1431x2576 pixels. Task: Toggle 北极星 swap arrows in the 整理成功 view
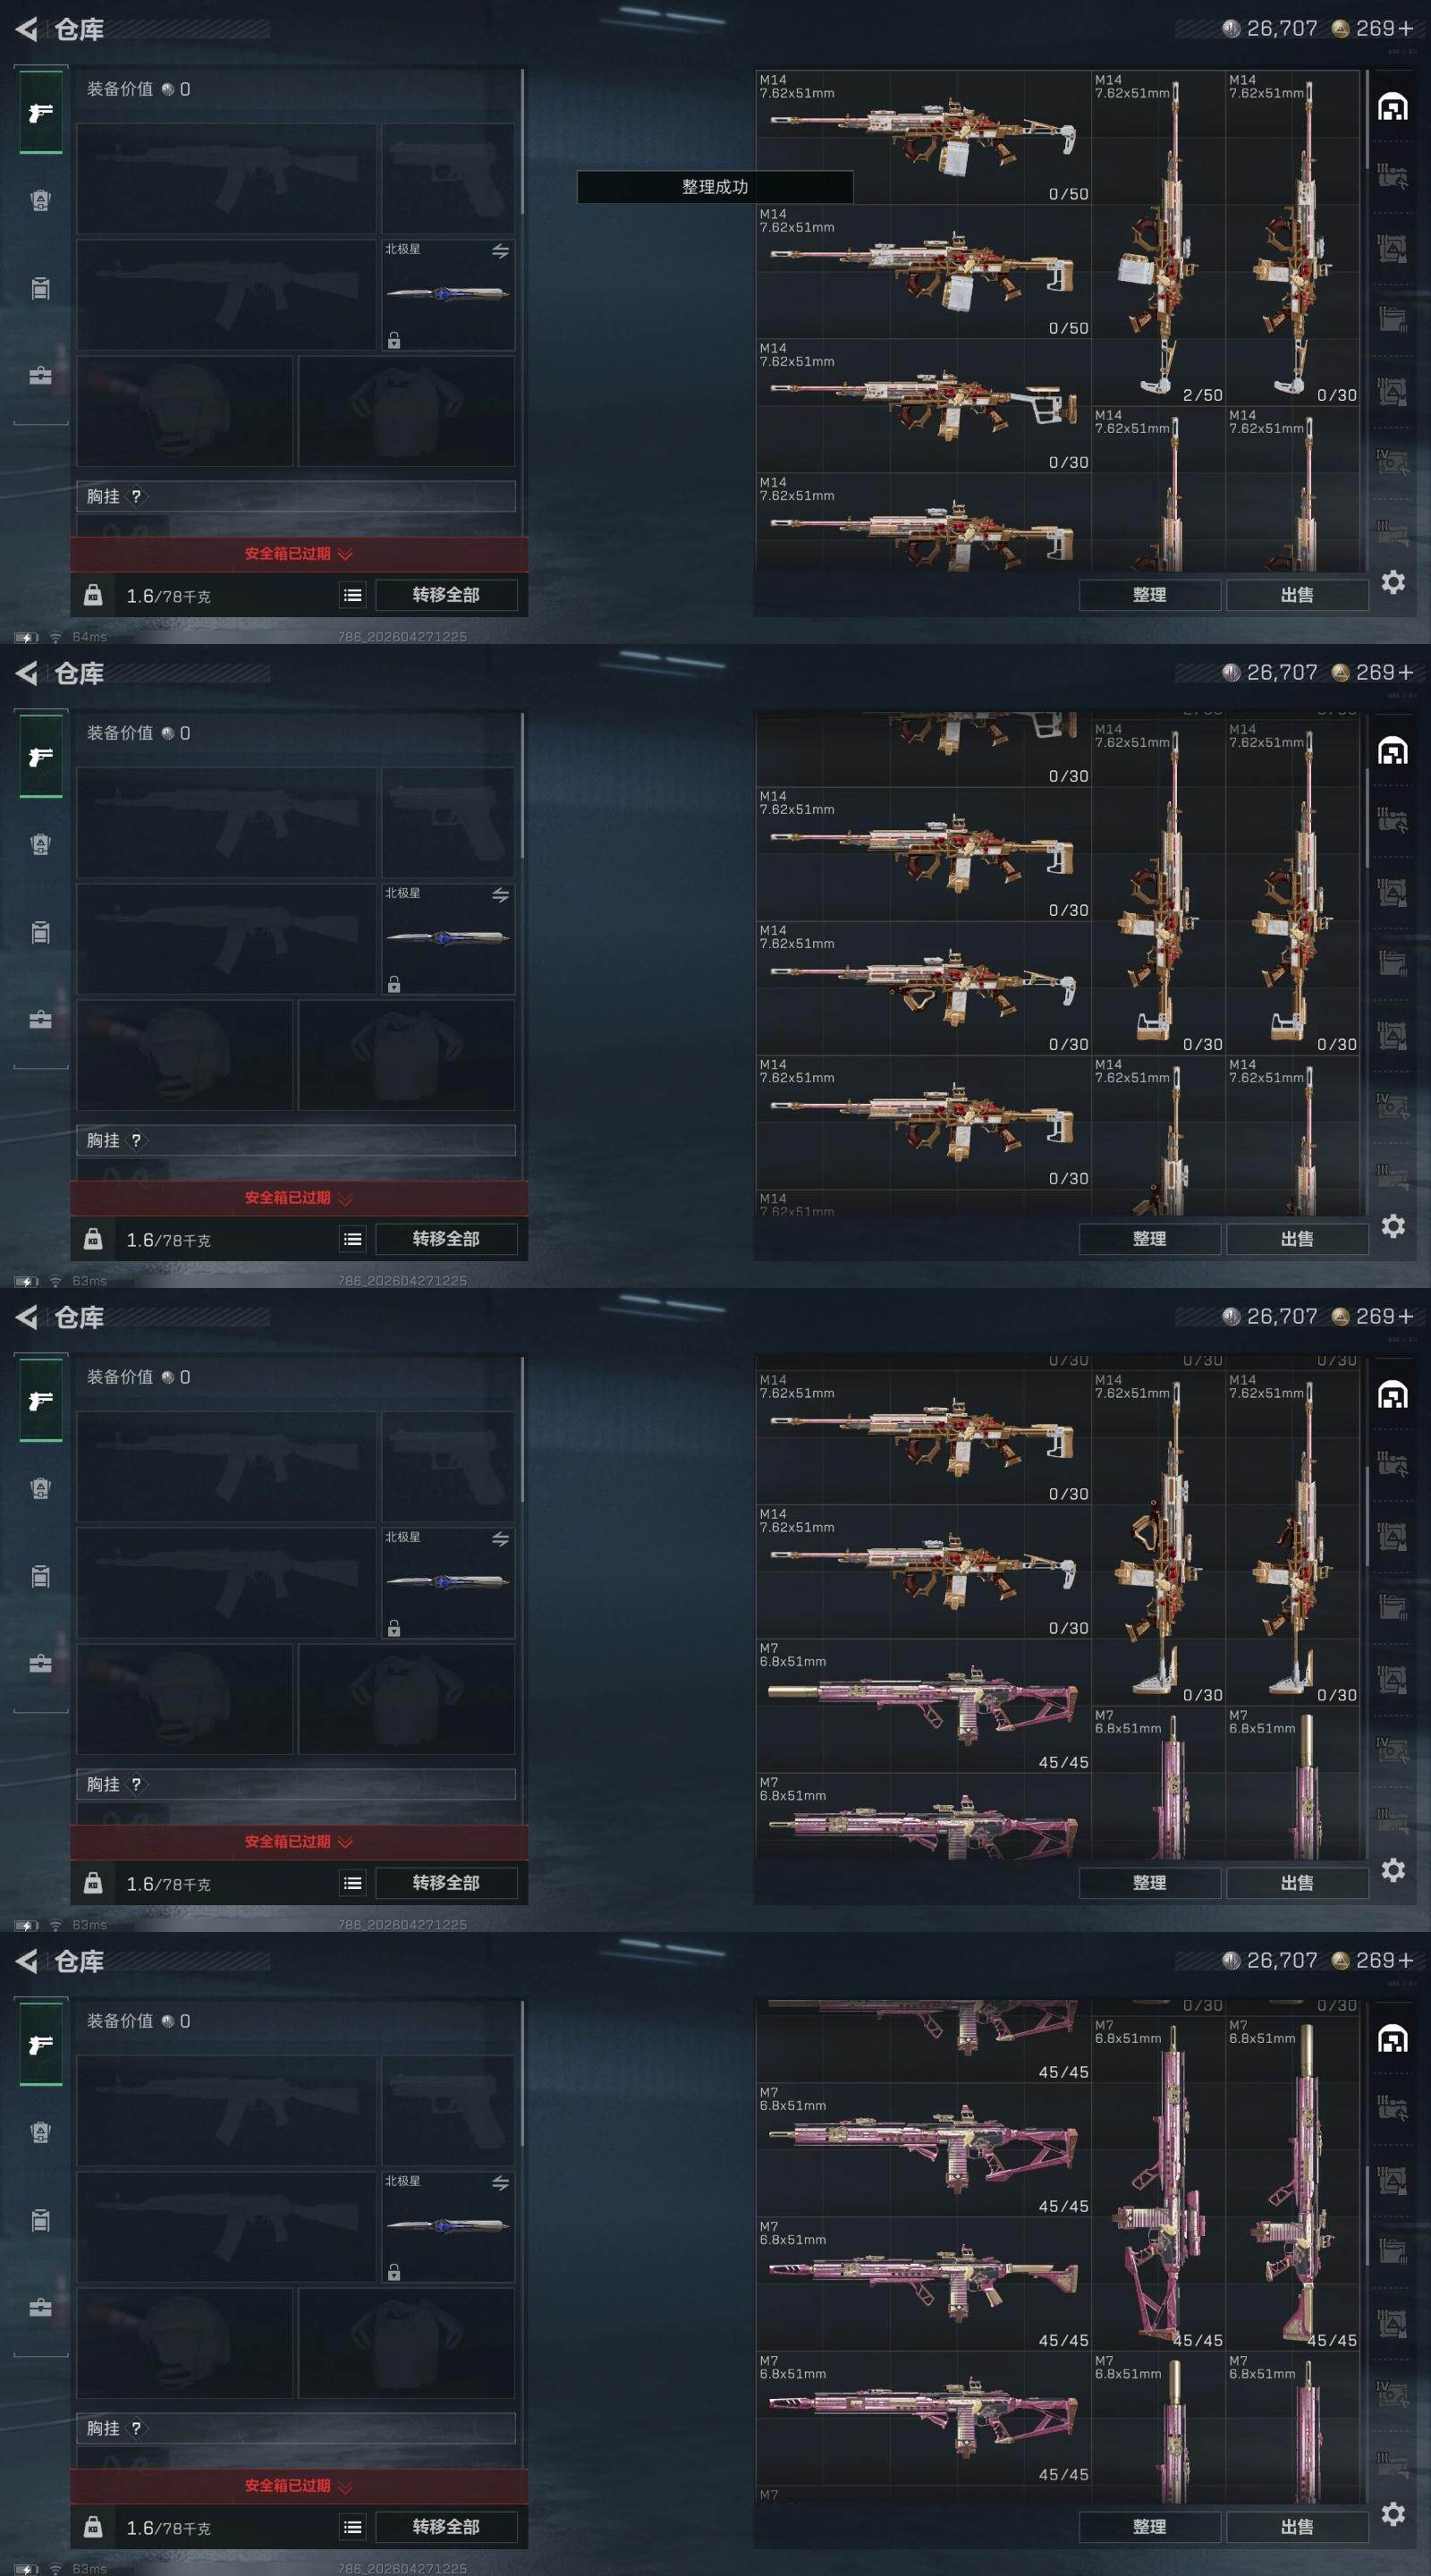coord(500,251)
